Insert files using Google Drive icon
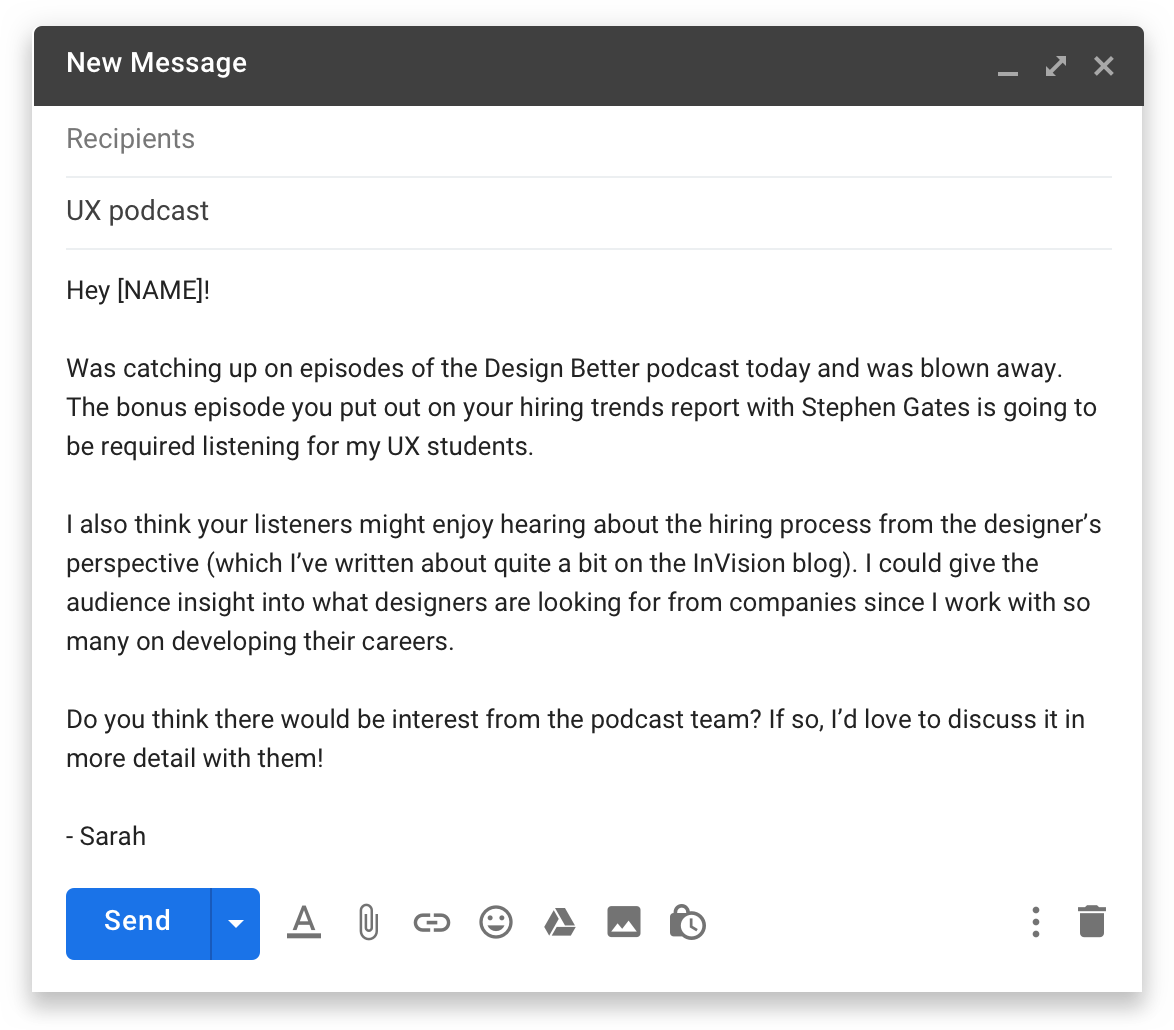1174x1030 pixels. 559,922
